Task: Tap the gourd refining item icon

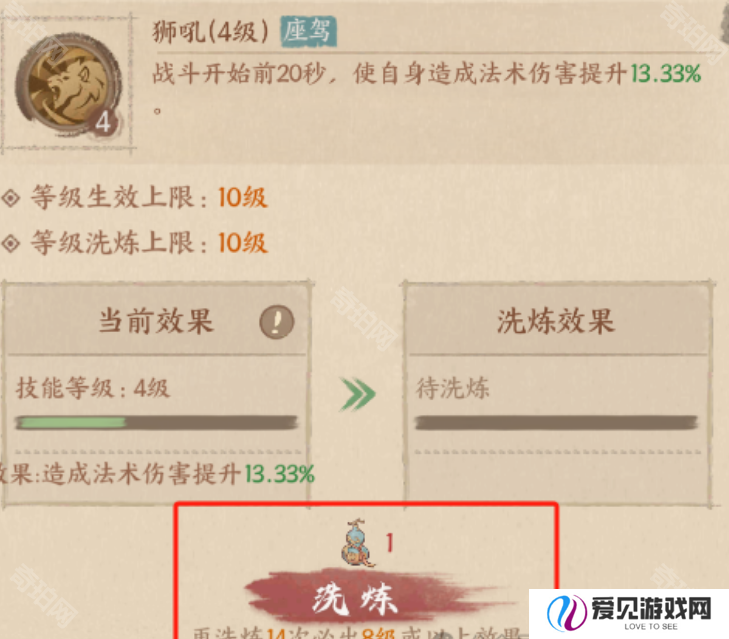Action: (x=357, y=544)
